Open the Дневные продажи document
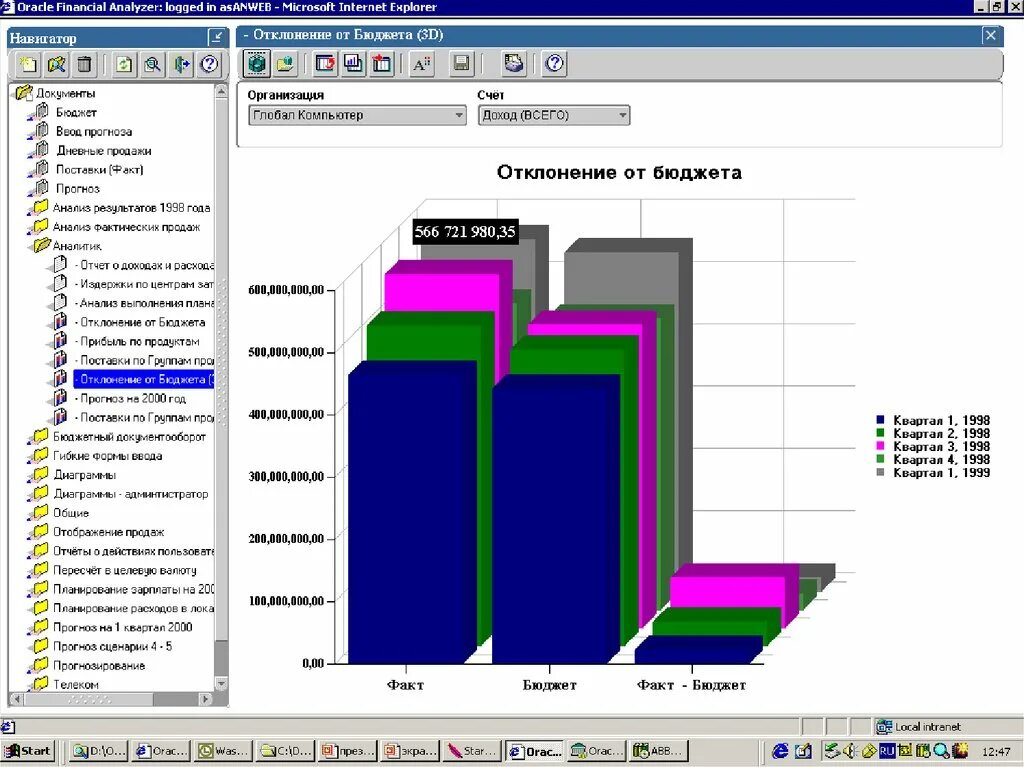 coord(104,150)
